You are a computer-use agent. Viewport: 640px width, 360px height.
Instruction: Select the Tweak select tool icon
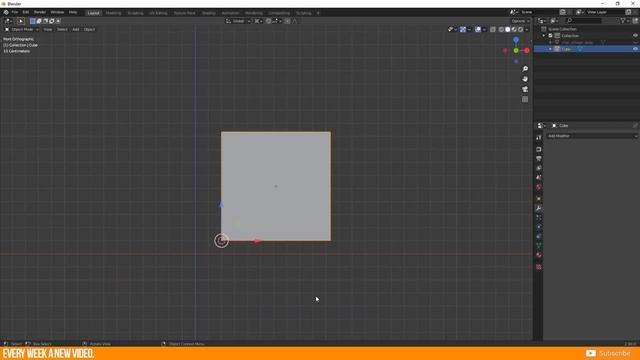coord(20,21)
